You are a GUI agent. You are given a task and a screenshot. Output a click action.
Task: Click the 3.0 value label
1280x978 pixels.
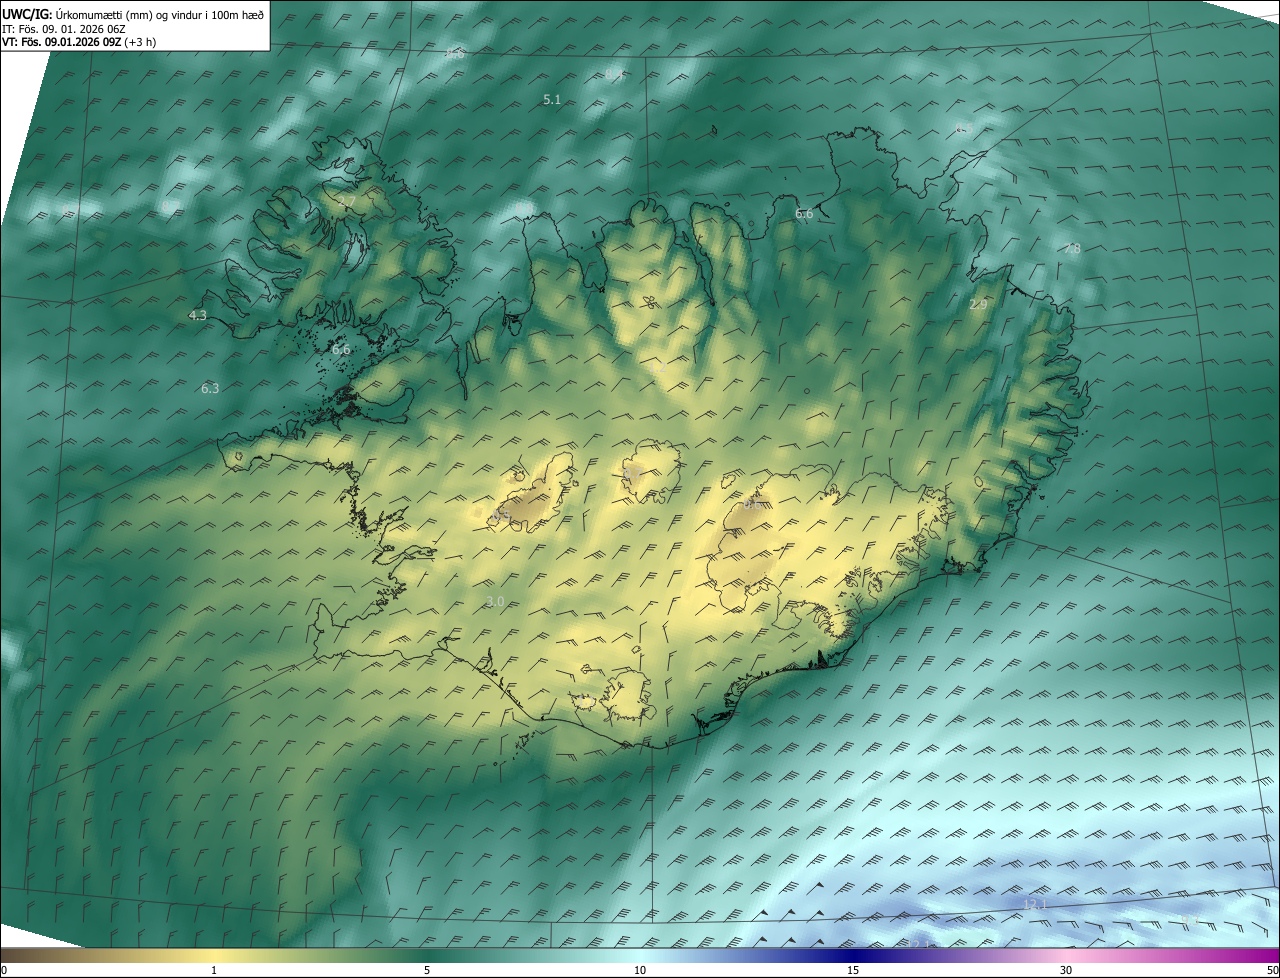(495, 601)
